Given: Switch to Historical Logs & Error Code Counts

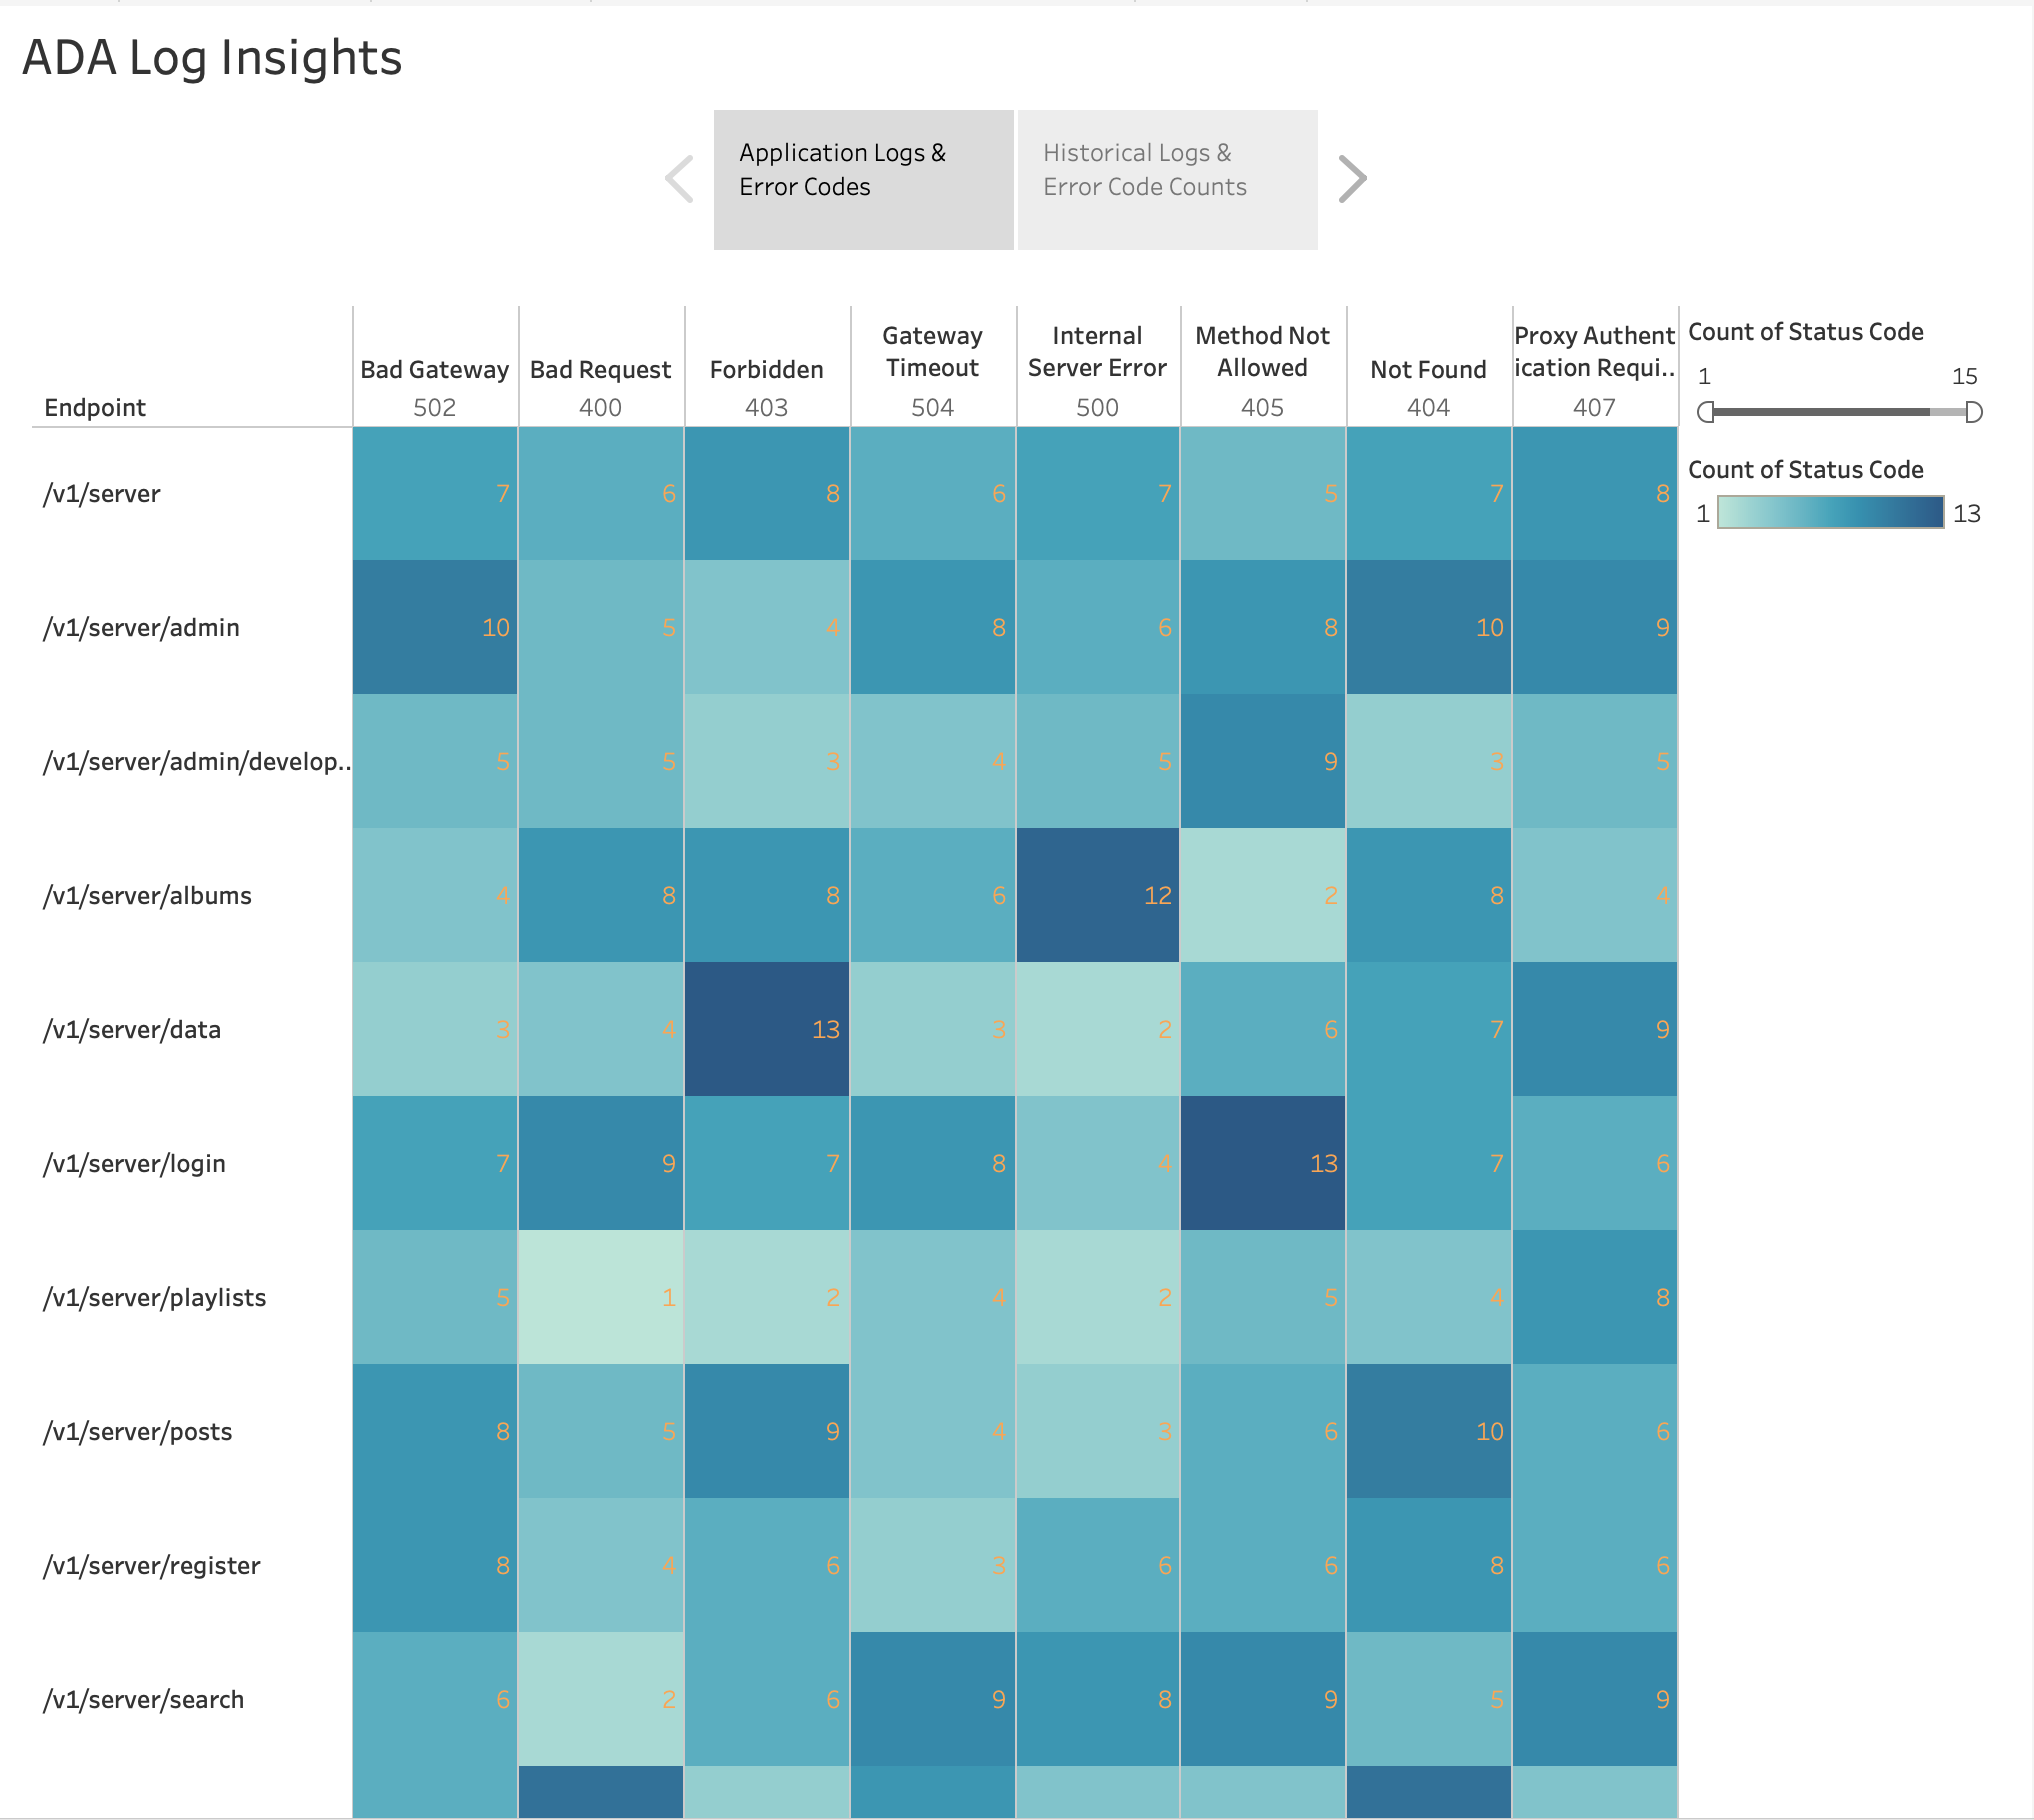Looking at the screenshot, I should click(x=1167, y=179).
